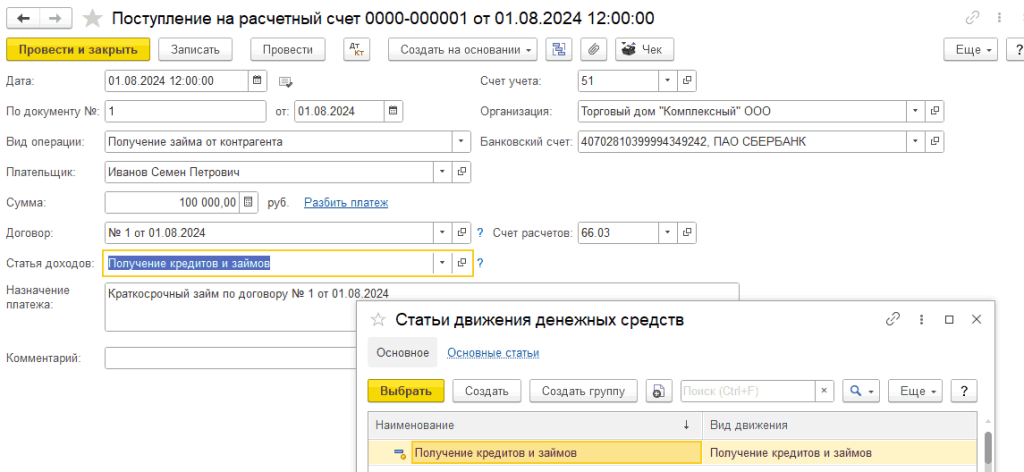Expand the Вид операции dropdown
This screenshot has height=472, width=1024.
point(461,141)
